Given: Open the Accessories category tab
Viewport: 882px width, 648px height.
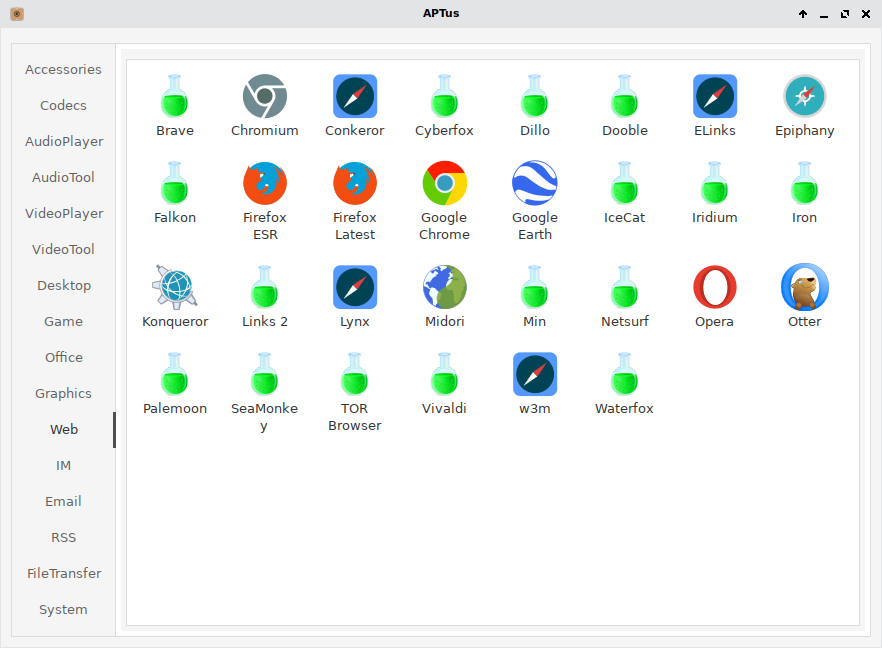Looking at the screenshot, I should click(64, 69).
